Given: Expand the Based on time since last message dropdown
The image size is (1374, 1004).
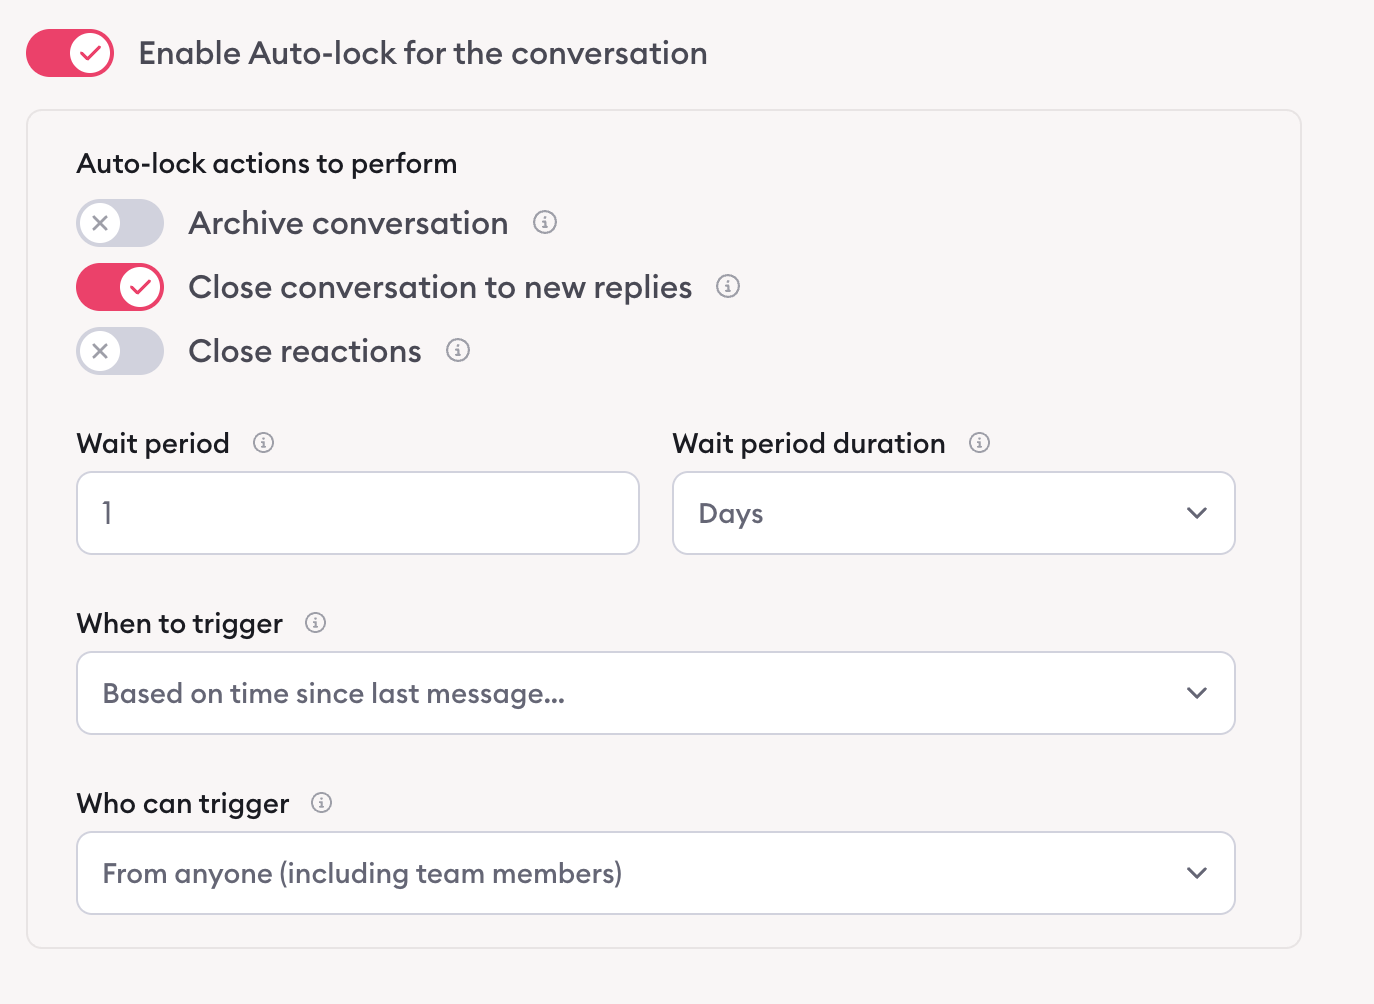Looking at the screenshot, I should coord(655,693).
